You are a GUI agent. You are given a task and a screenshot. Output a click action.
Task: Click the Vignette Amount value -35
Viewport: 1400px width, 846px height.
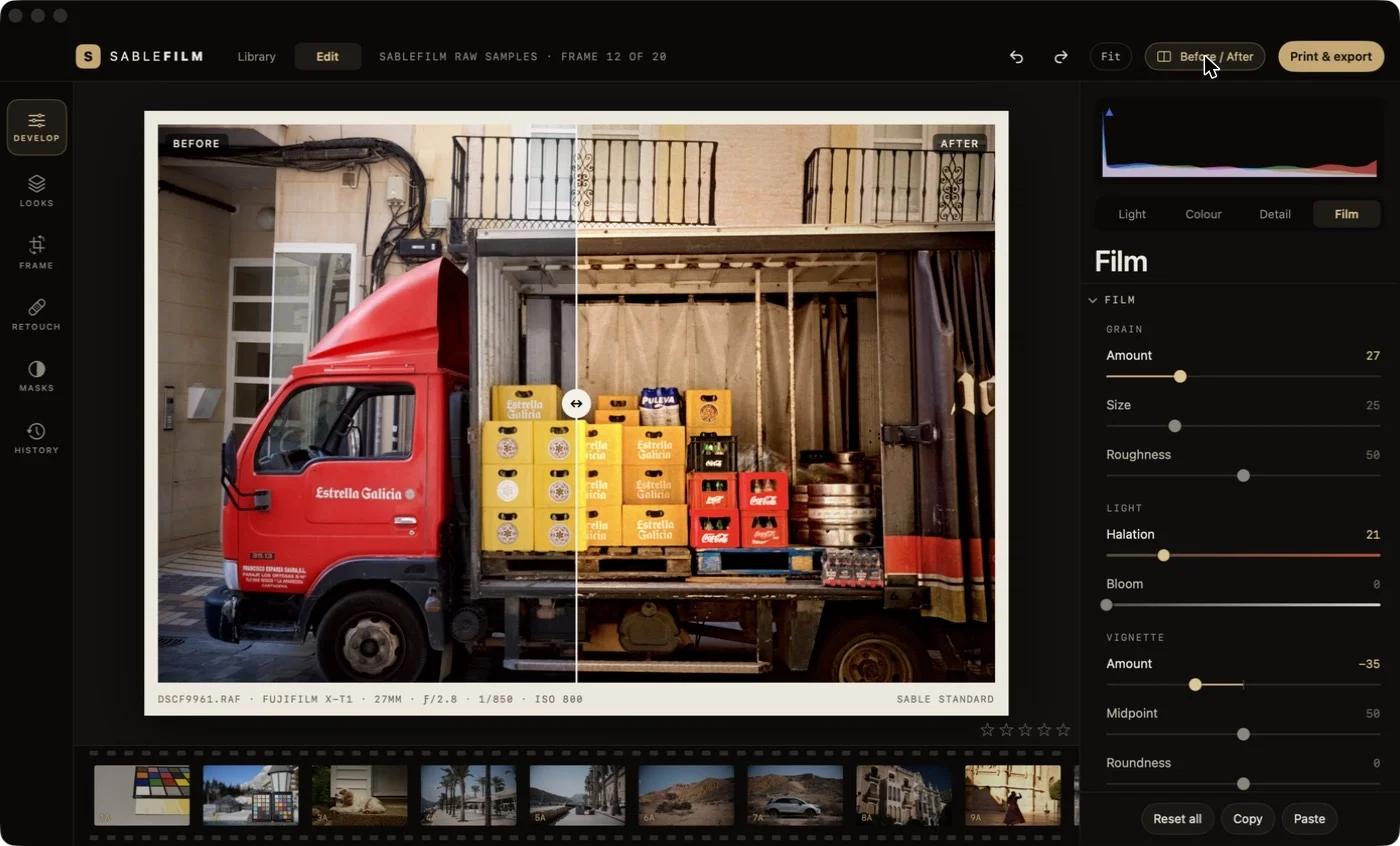coord(1368,664)
